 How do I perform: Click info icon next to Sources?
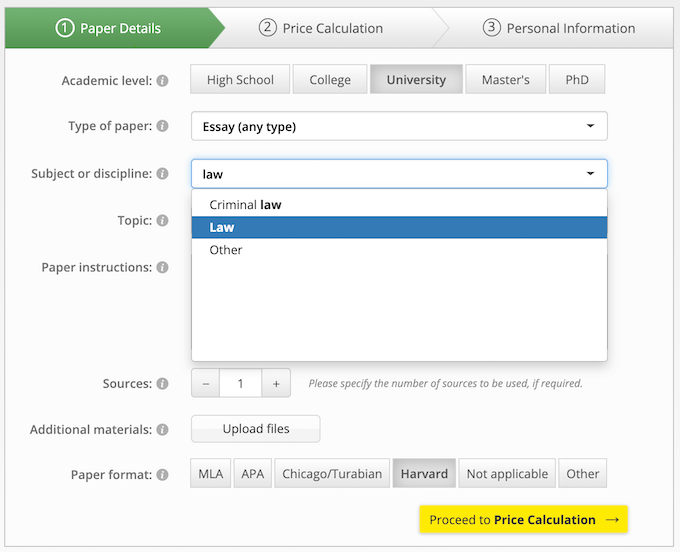(x=163, y=383)
